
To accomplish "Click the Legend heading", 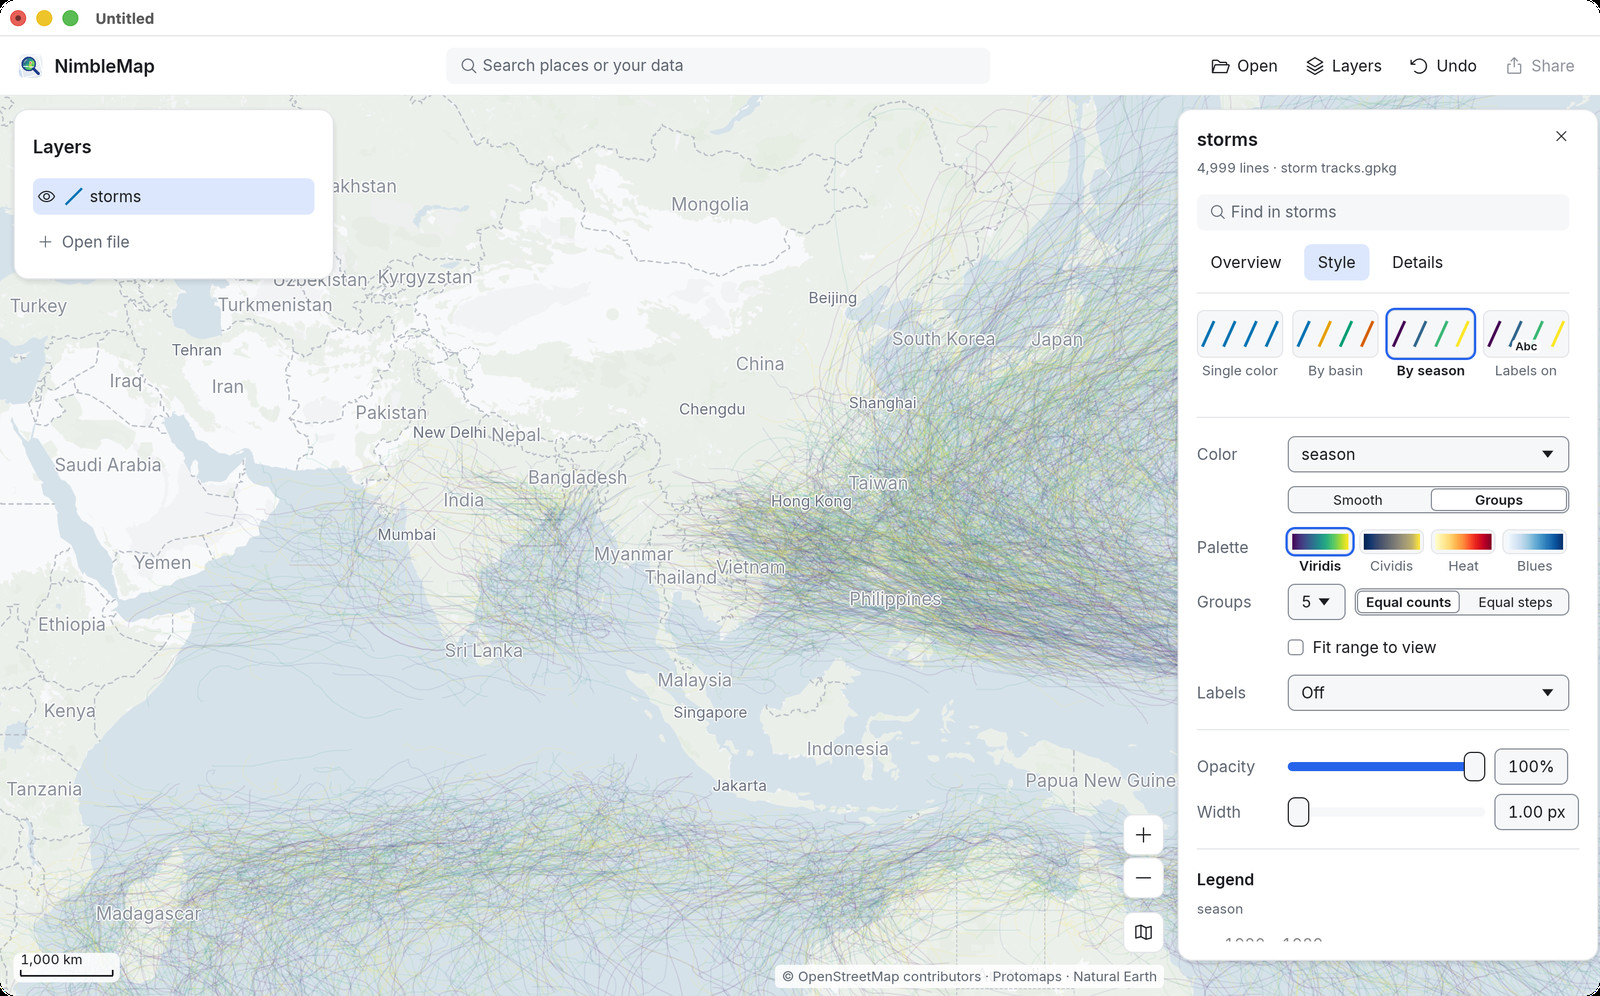I will pos(1225,880).
